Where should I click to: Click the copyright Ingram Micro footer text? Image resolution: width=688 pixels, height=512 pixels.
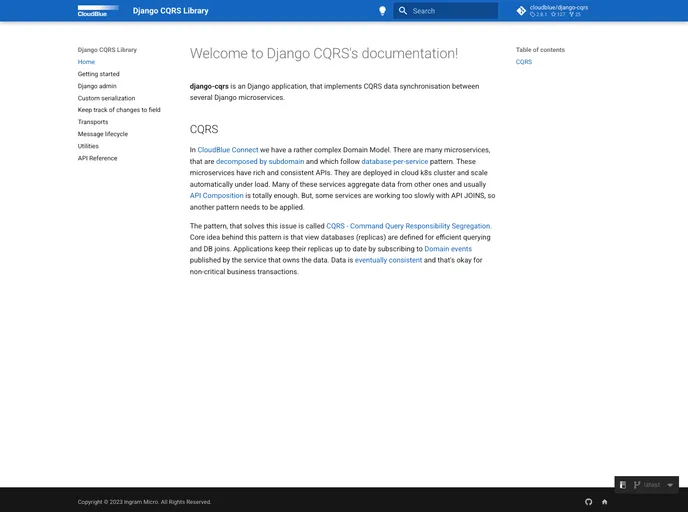click(144, 502)
